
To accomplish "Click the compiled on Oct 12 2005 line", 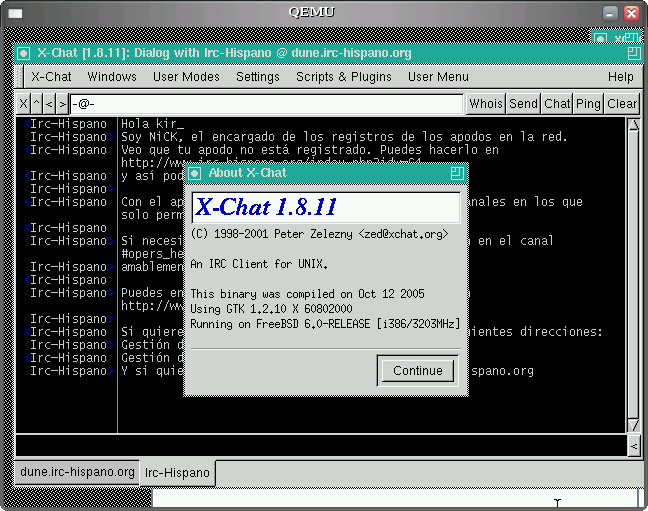I will [307, 294].
